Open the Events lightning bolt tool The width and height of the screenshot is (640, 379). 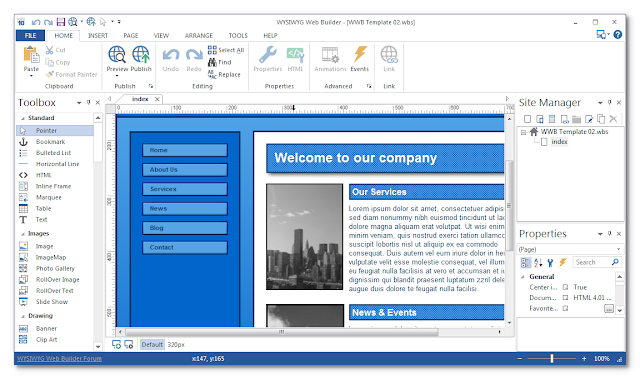coord(360,54)
